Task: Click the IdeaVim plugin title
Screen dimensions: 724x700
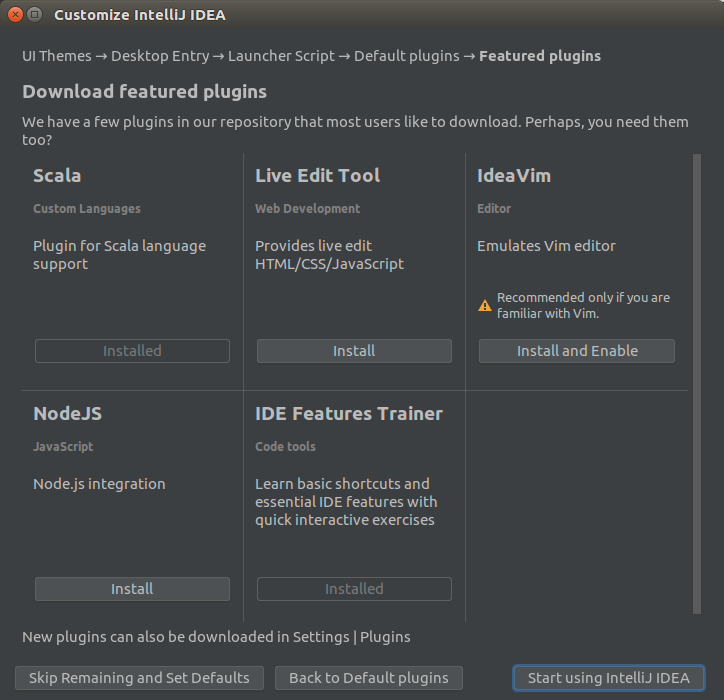Action: click(x=514, y=175)
